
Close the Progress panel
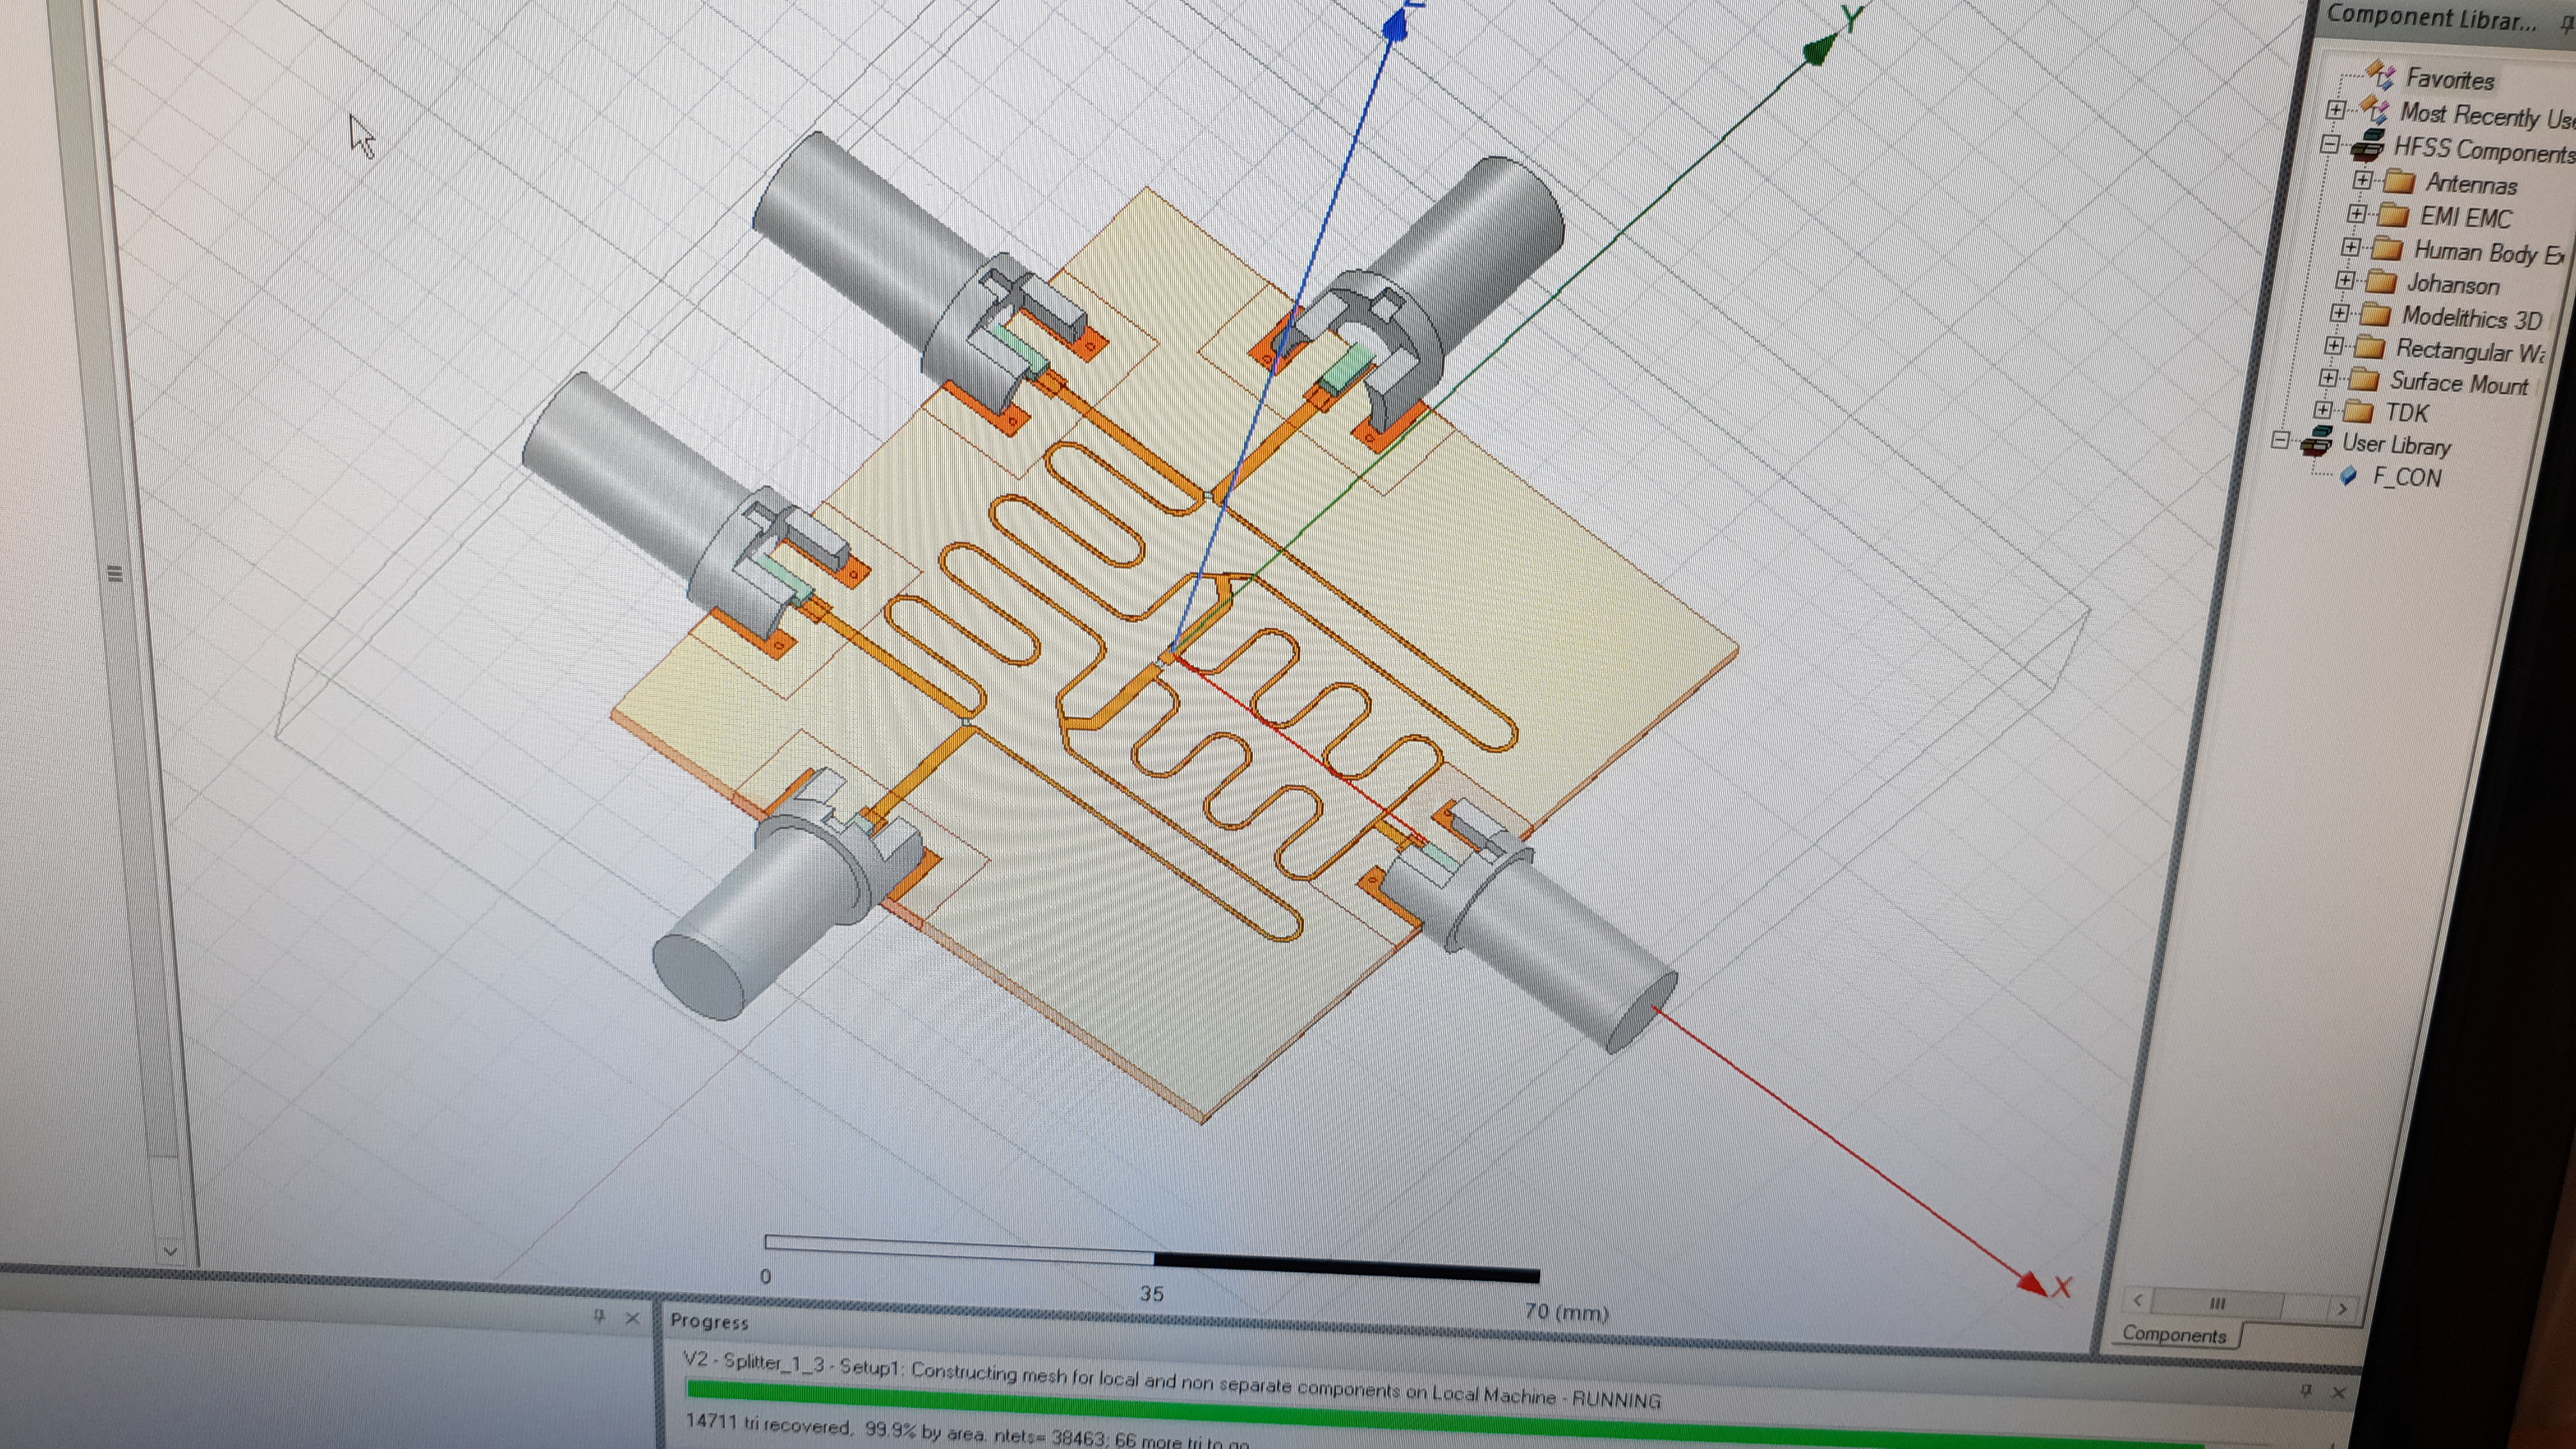(x=2339, y=1392)
